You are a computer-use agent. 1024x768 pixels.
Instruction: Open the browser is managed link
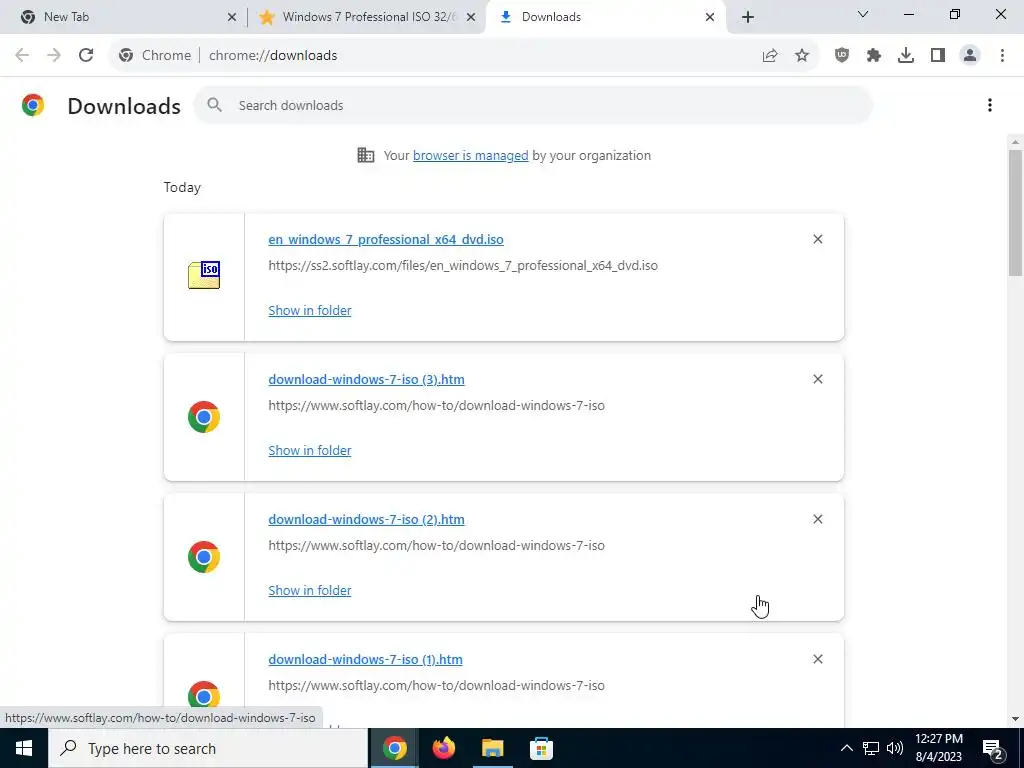coord(470,155)
